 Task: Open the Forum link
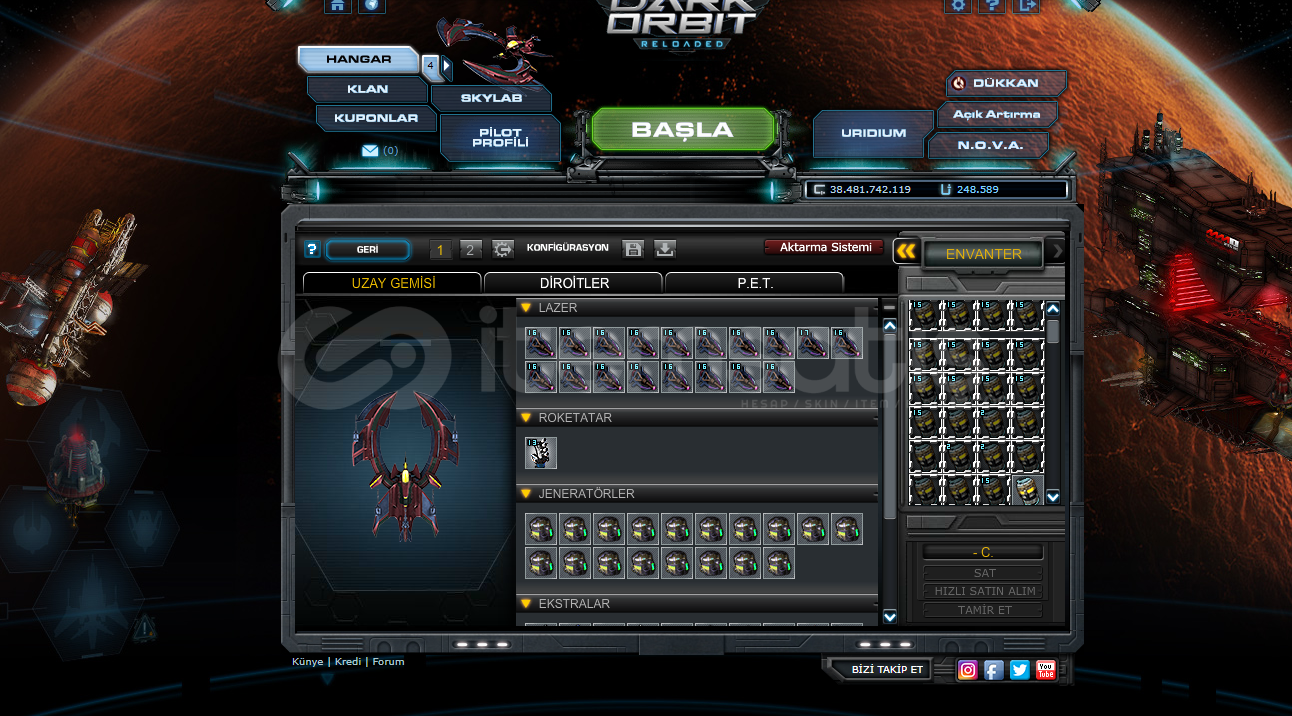coord(388,662)
